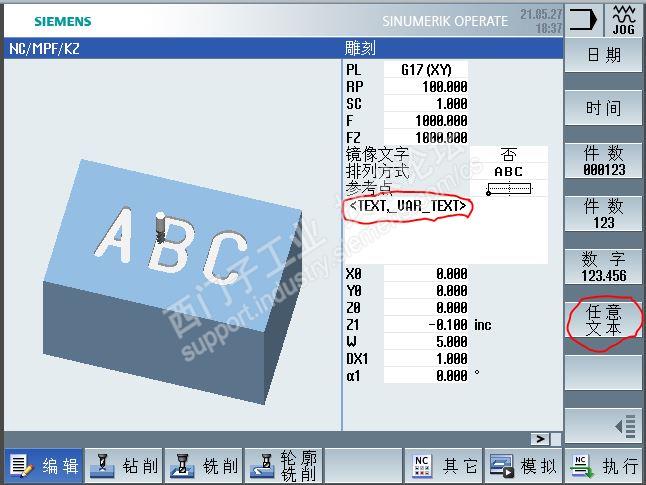The height and width of the screenshot is (485, 646).
Task: Open the 钻削 drilling softkey
Action: coord(124,466)
